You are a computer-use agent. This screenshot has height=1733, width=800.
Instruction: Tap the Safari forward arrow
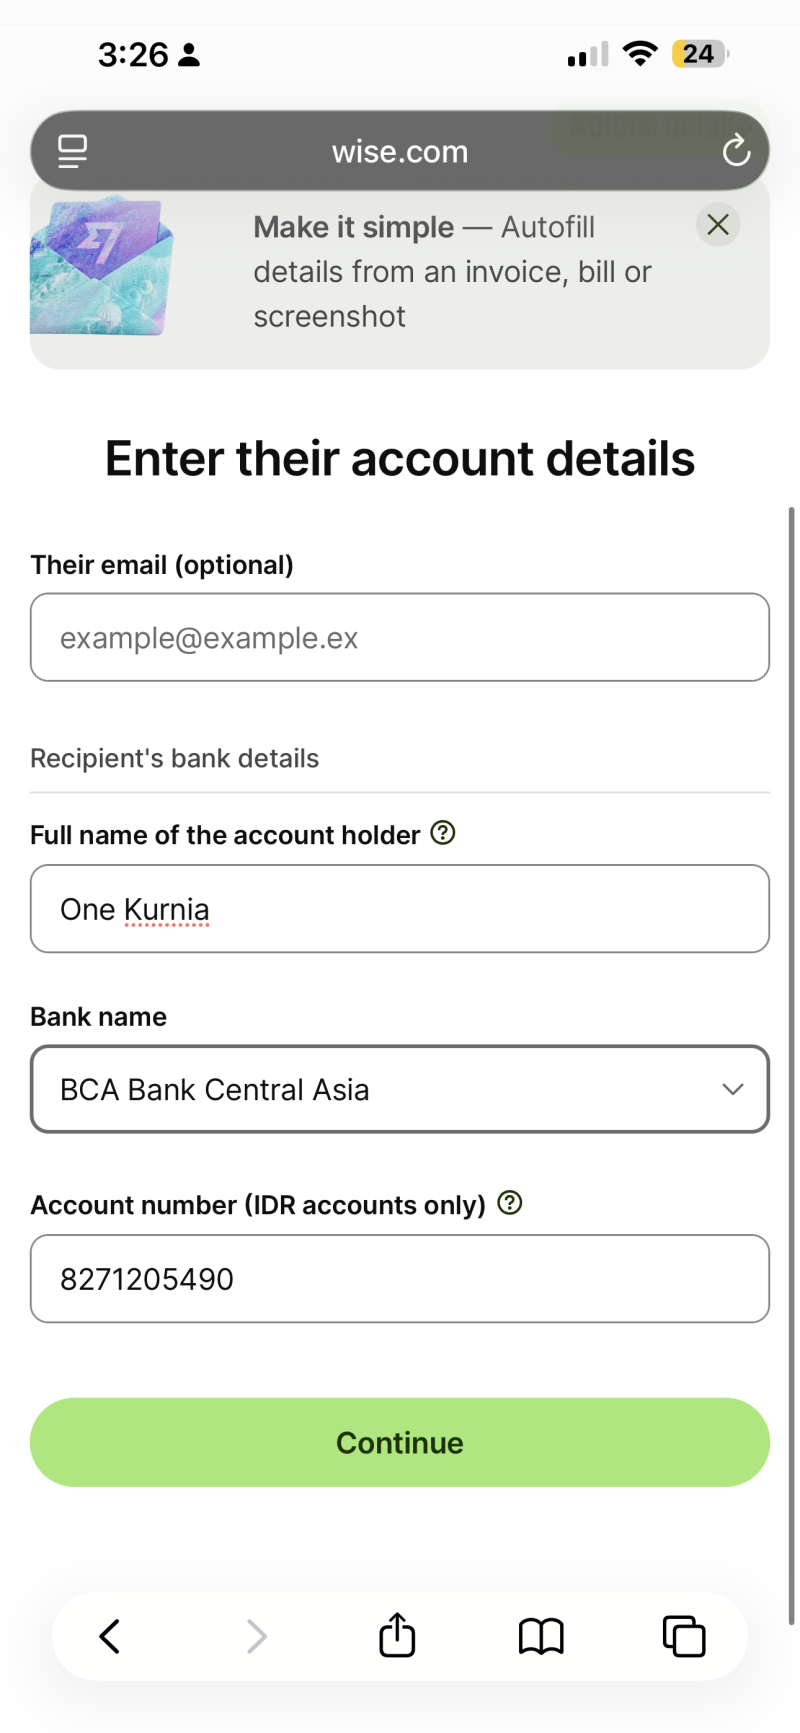point(257,1637)
